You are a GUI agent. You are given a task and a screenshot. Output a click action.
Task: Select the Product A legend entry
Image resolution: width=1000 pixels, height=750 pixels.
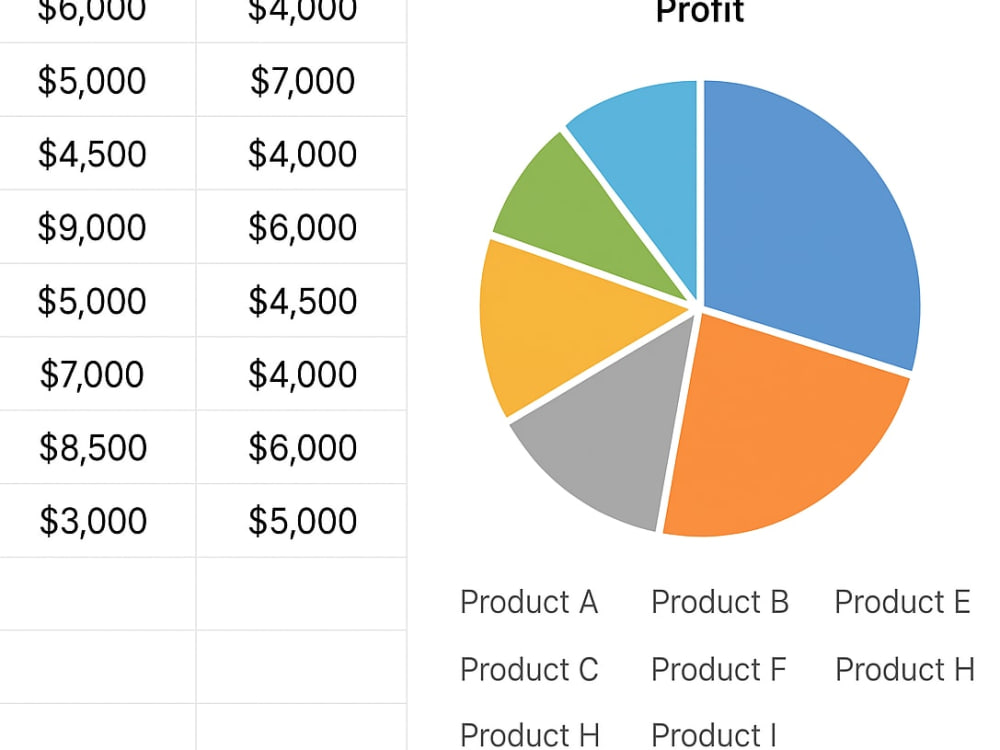pos(529,601)
